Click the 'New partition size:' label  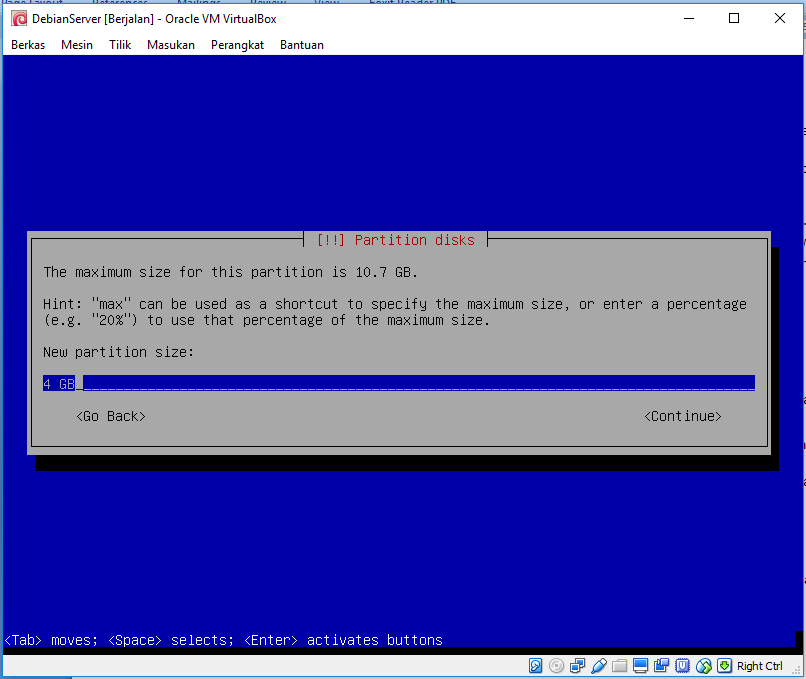pyautogui.click(x=118, y=352)
